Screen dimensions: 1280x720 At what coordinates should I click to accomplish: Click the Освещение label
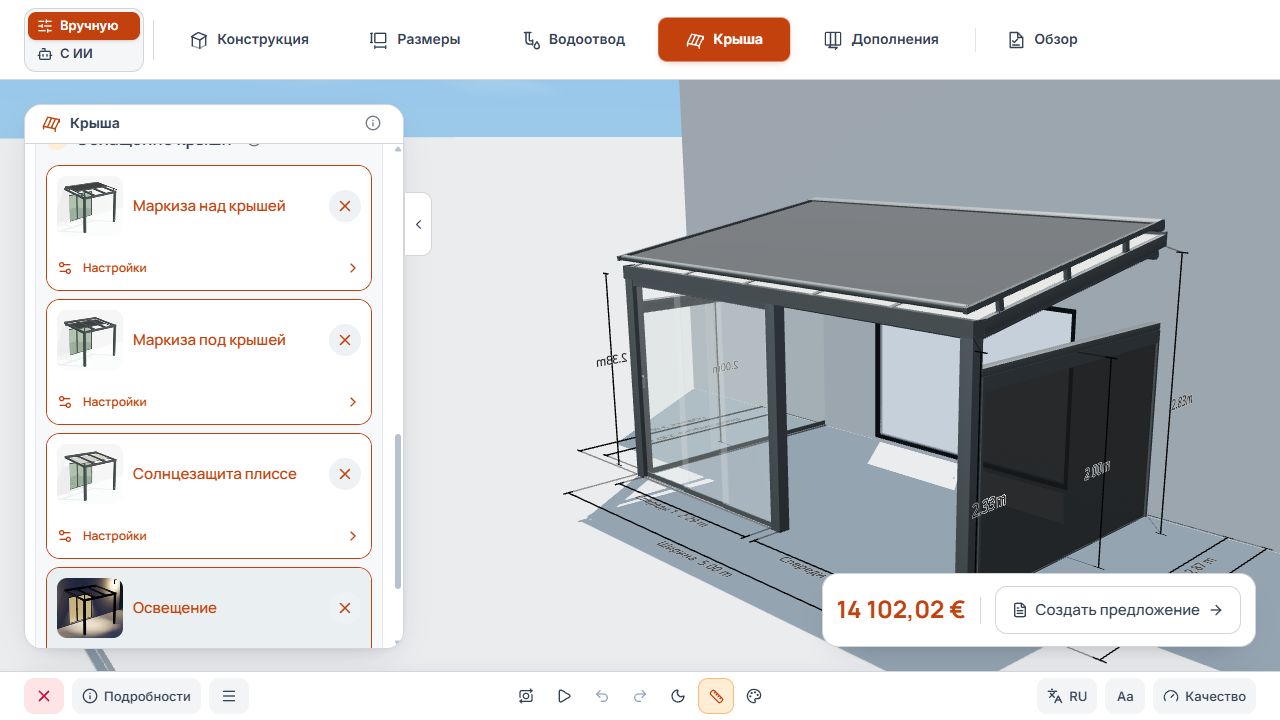175,608
